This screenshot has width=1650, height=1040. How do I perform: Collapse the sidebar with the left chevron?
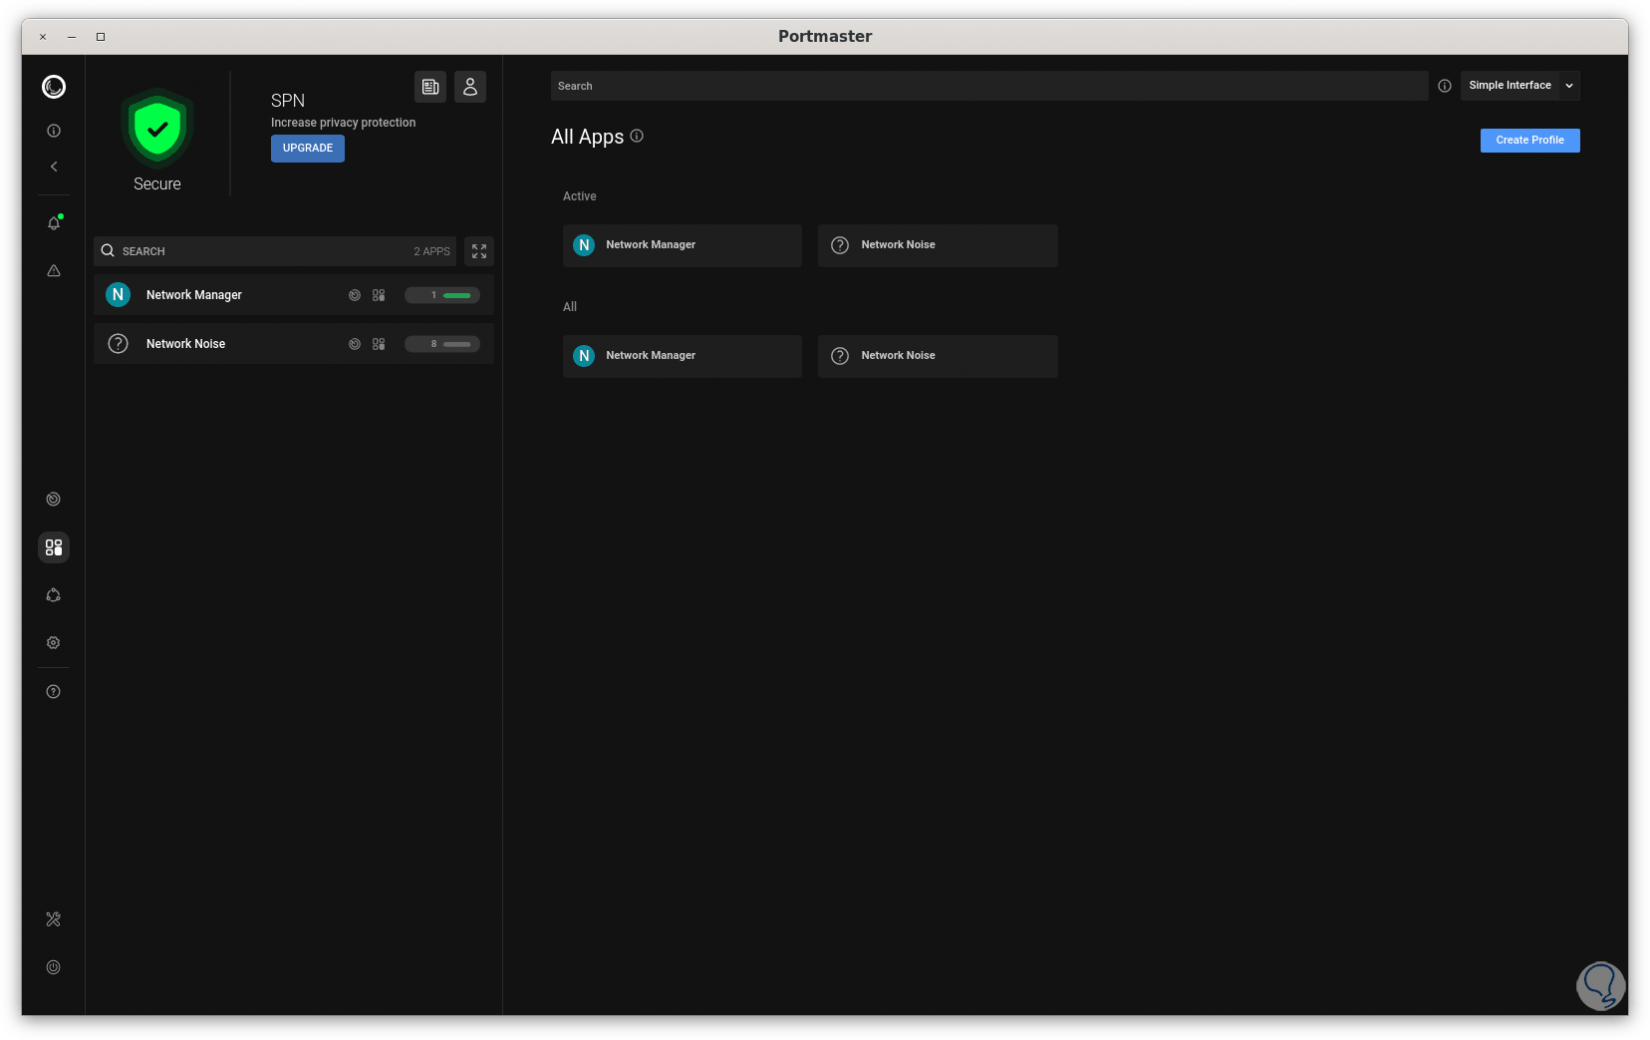pos(54,167)
